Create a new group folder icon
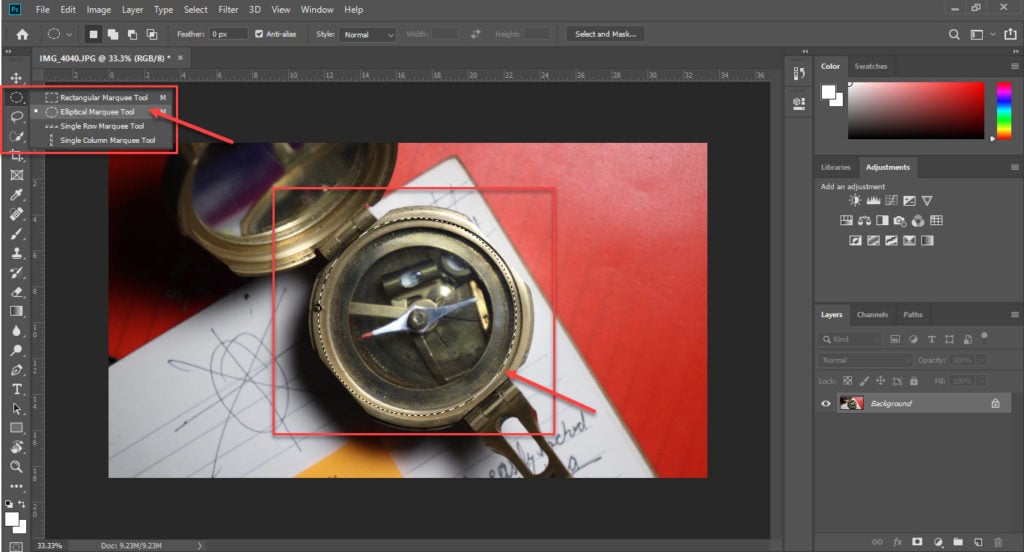Screen dimensions: 1024x552 [957, 542]
